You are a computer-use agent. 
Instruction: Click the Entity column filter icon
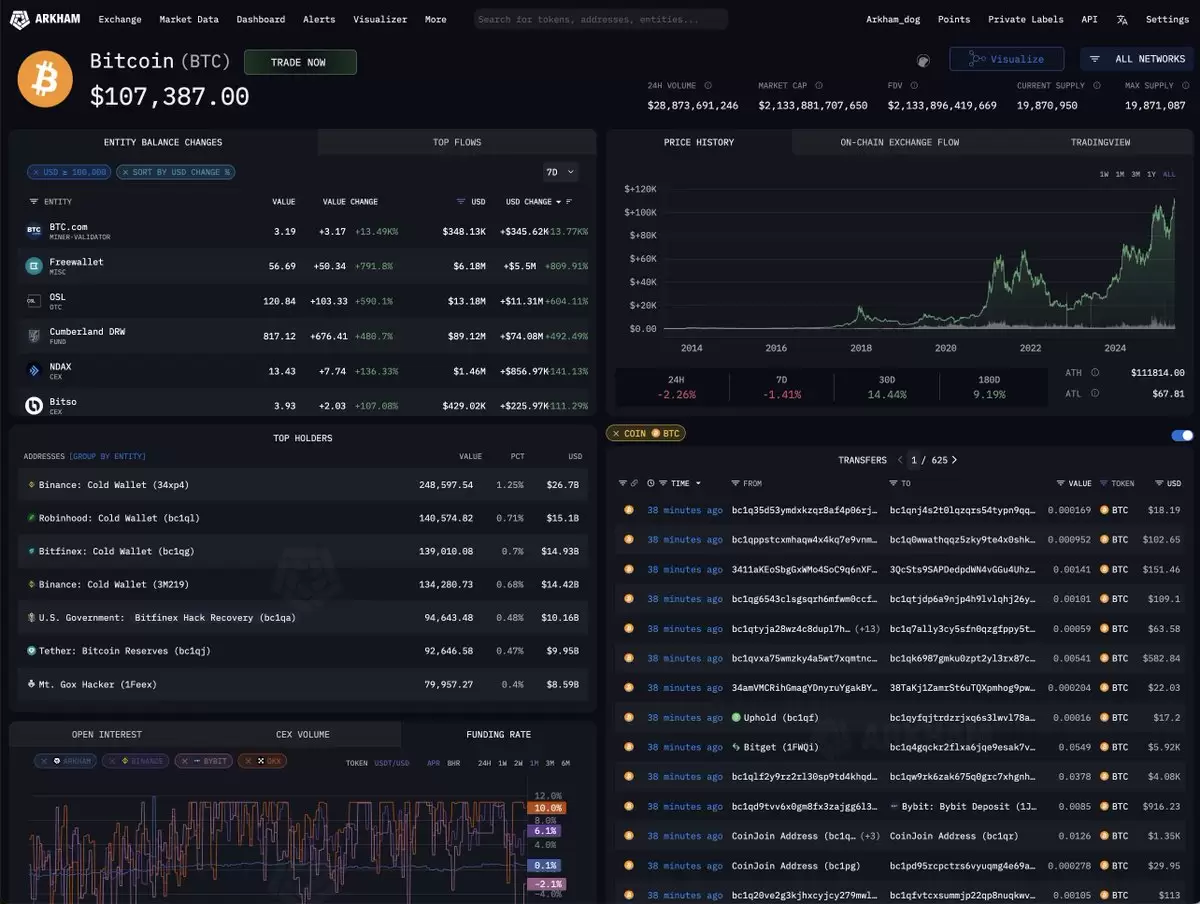tap(34, 202)
